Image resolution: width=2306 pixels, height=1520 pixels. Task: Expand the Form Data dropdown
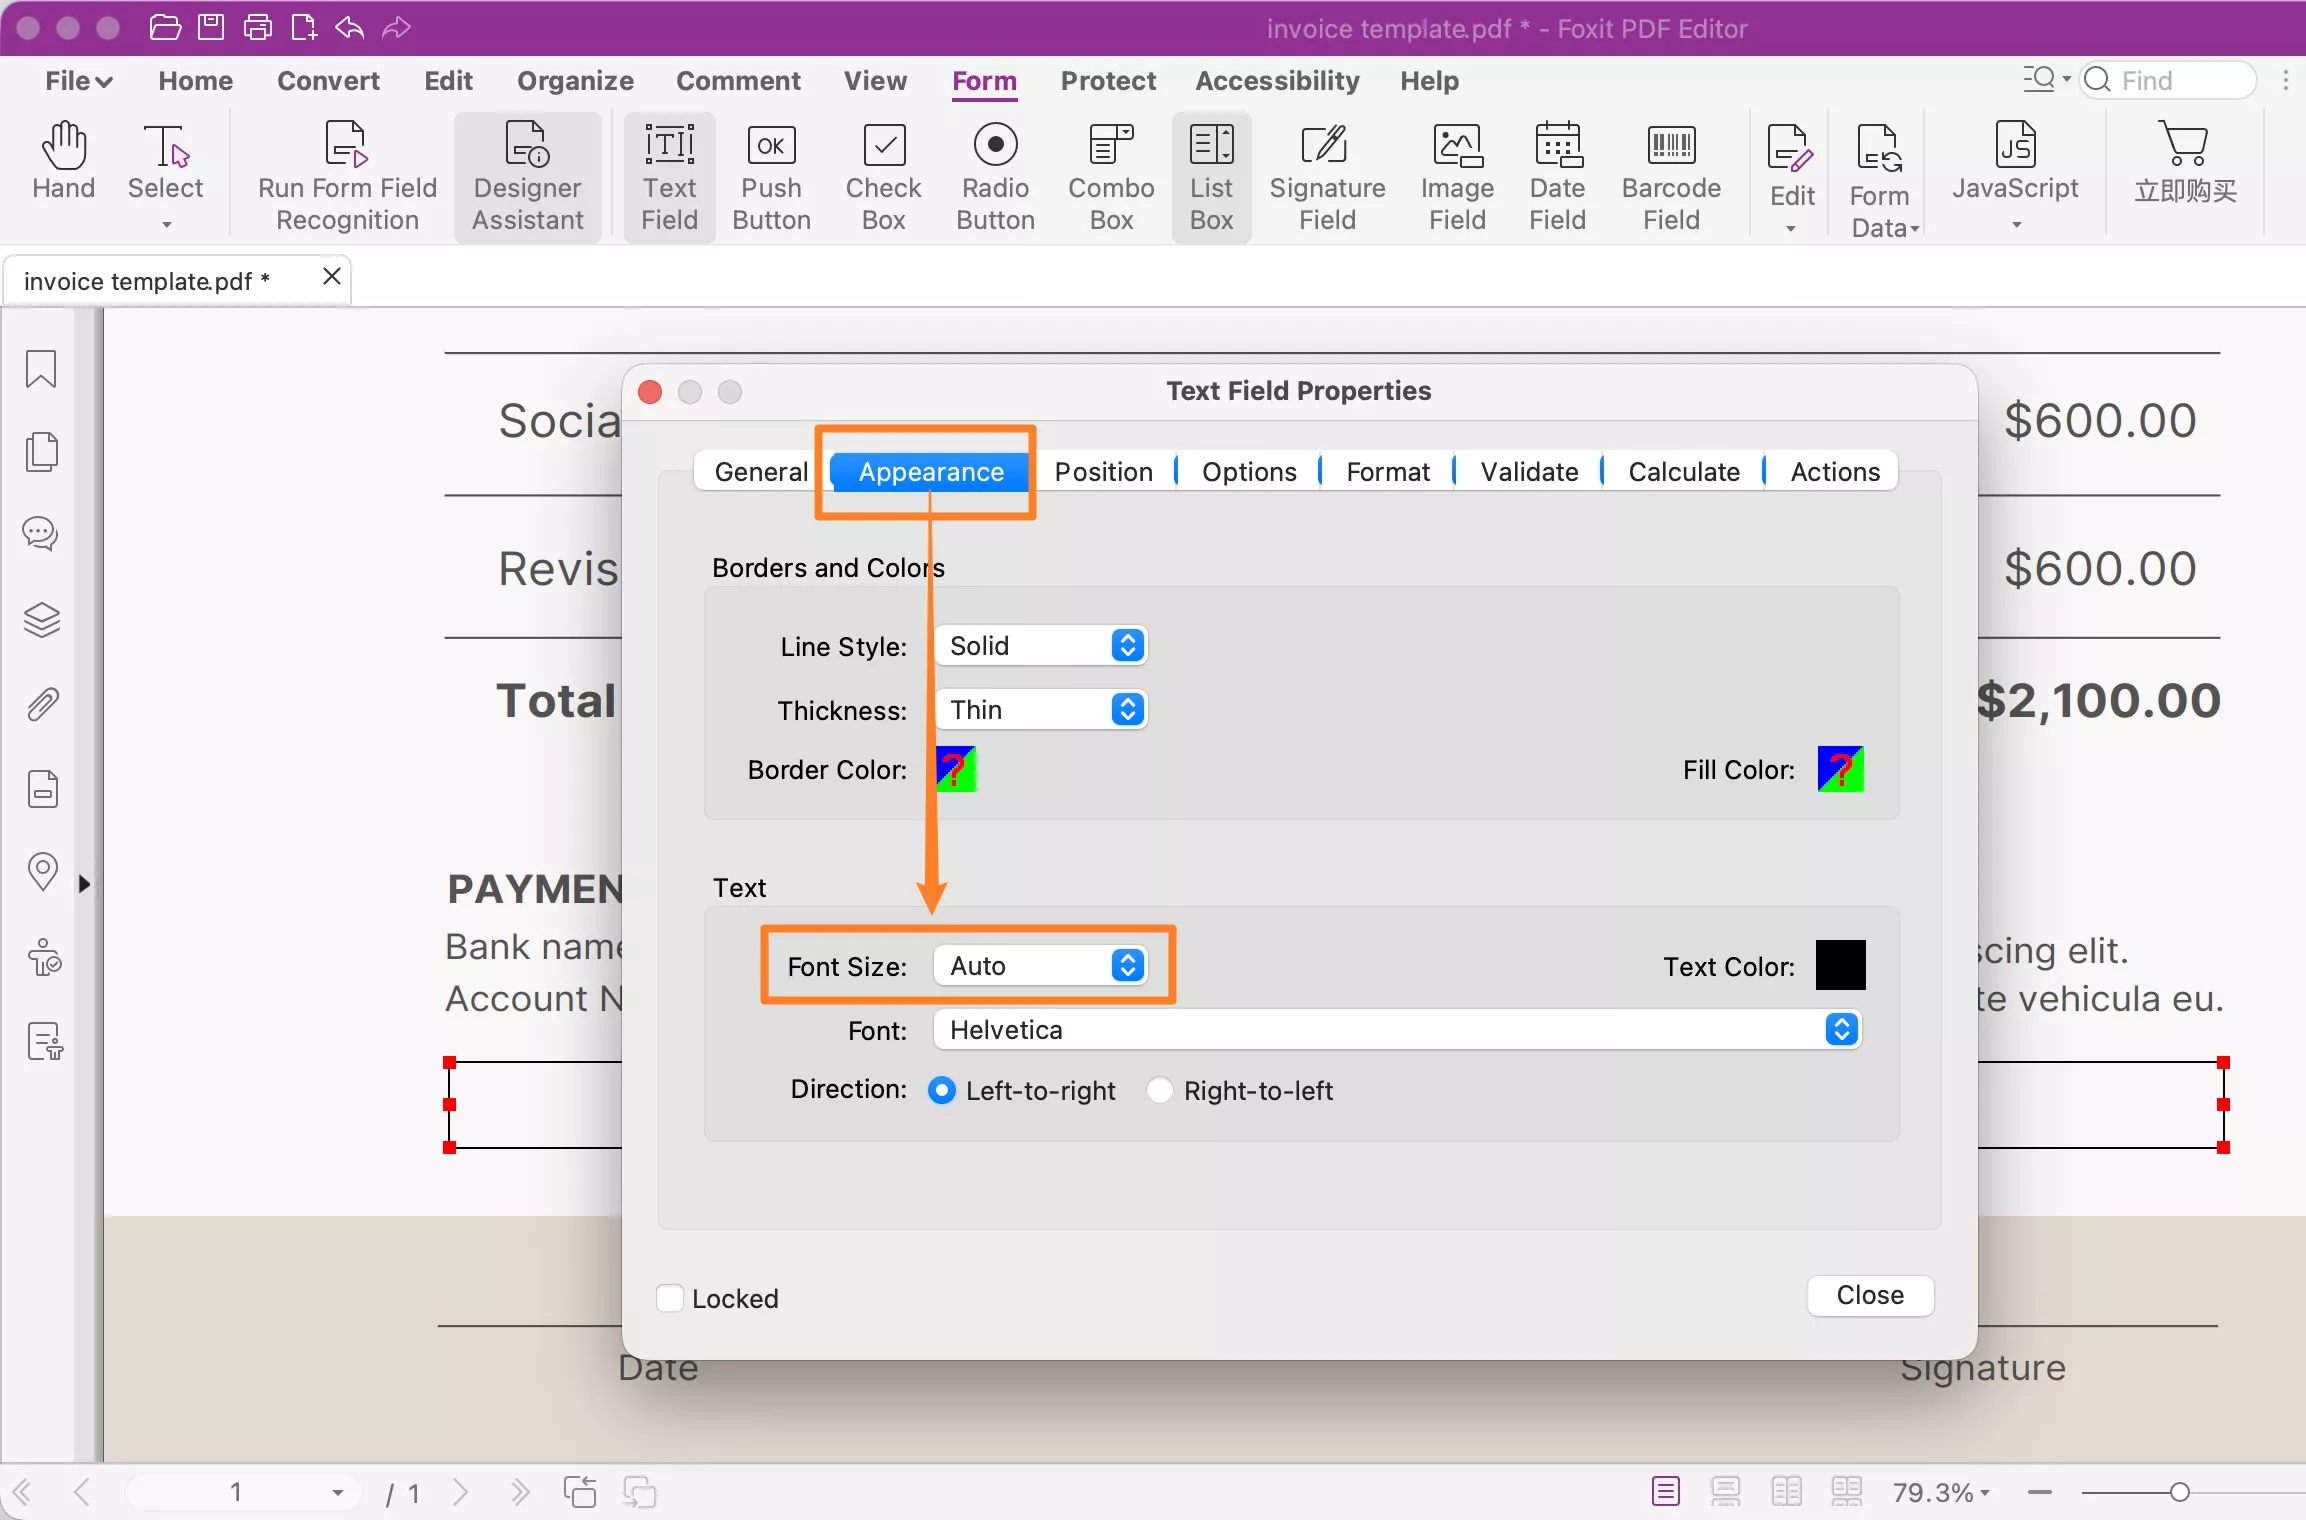tap(1885, 180)
